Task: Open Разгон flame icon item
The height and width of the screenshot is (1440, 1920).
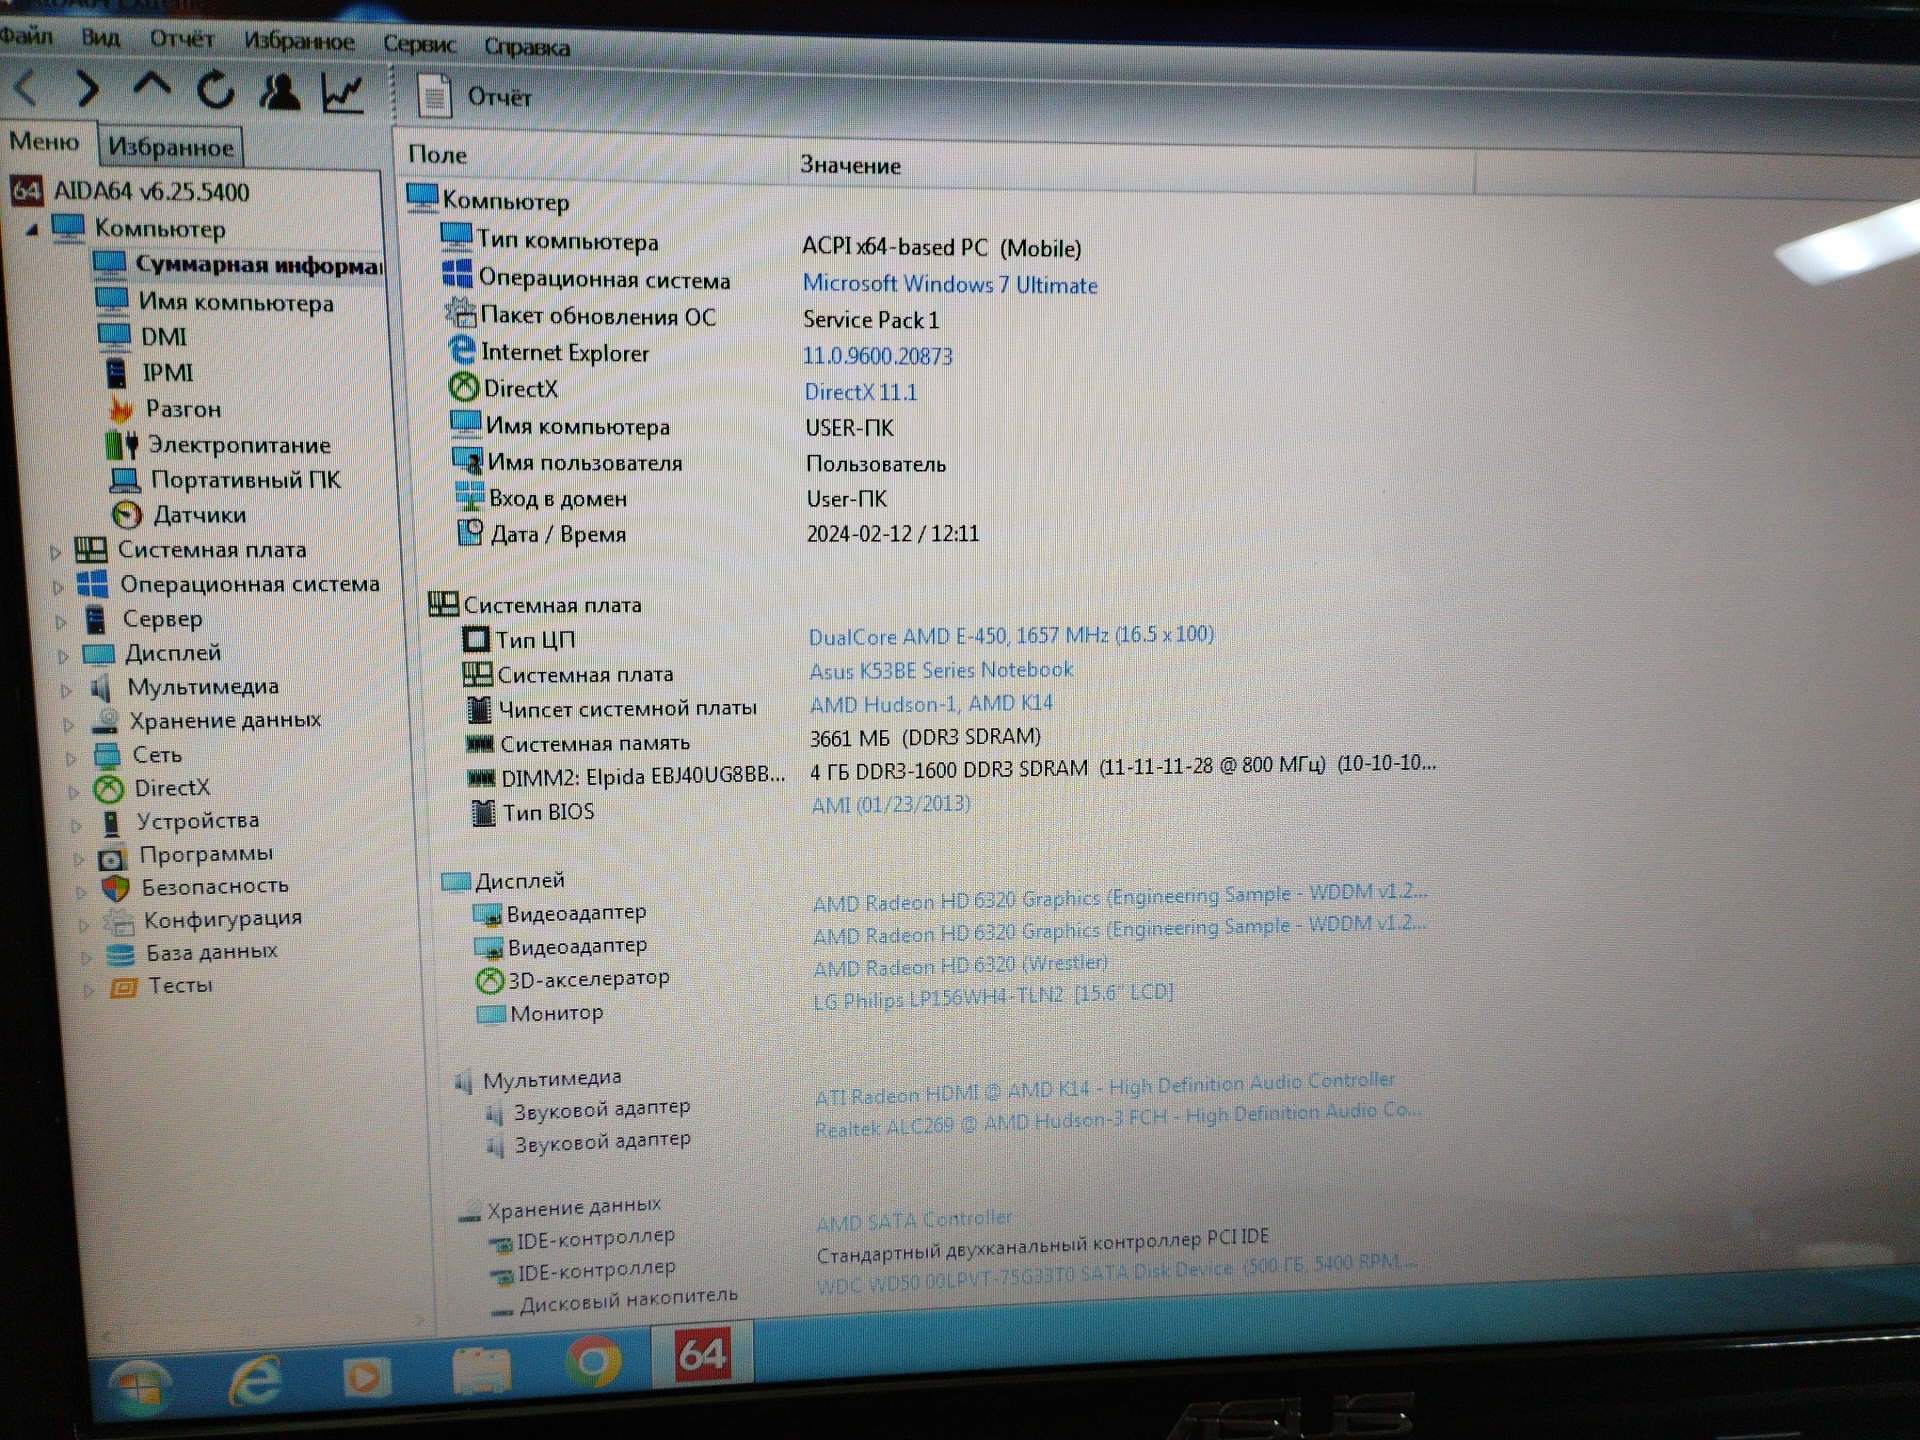Action: 121,409
